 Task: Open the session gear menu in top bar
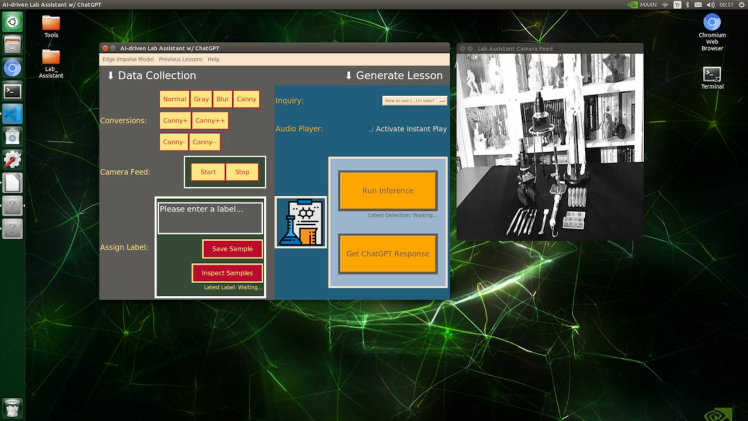(742, 4)
